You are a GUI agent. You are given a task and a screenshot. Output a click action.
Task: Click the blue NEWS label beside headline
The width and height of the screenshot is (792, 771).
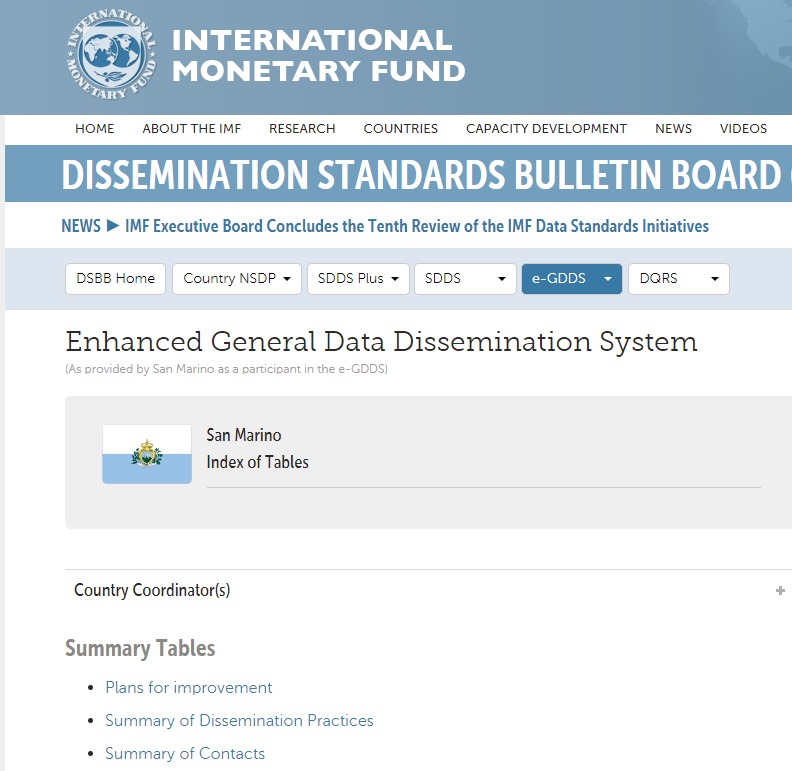point(81,226)
